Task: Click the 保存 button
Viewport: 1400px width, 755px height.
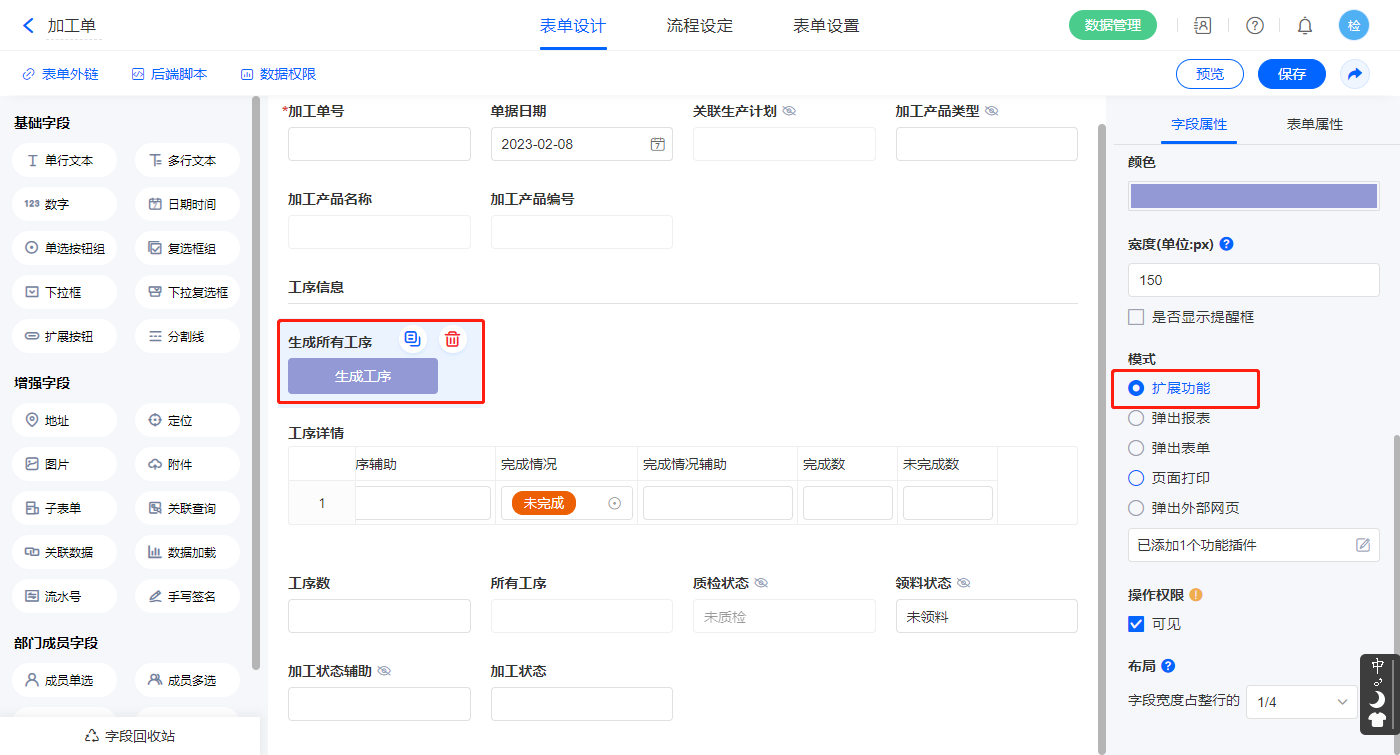Action: pos(1291,74)
